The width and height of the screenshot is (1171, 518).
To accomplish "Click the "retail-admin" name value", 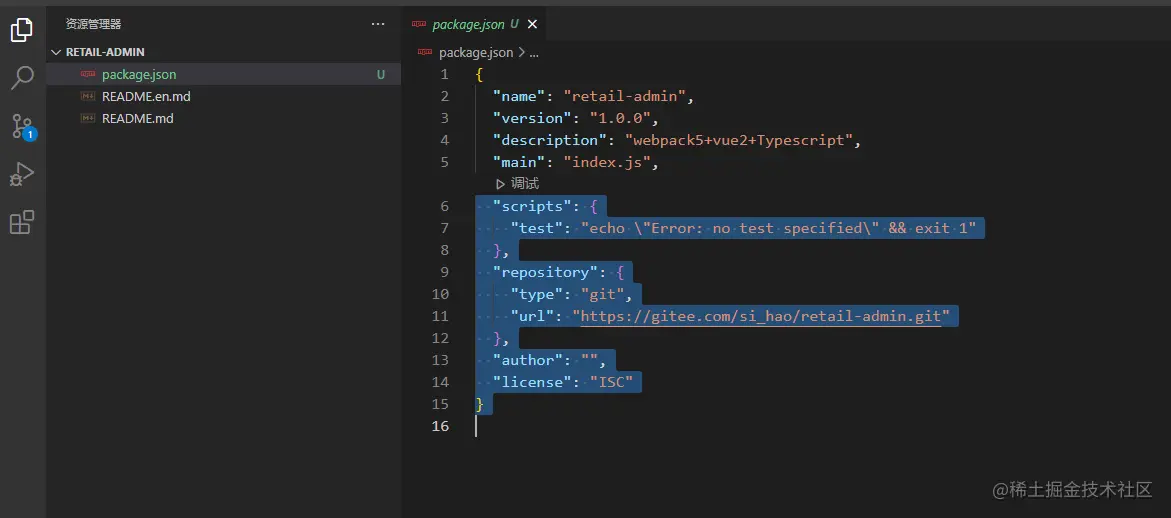I will tap(625, 96).
